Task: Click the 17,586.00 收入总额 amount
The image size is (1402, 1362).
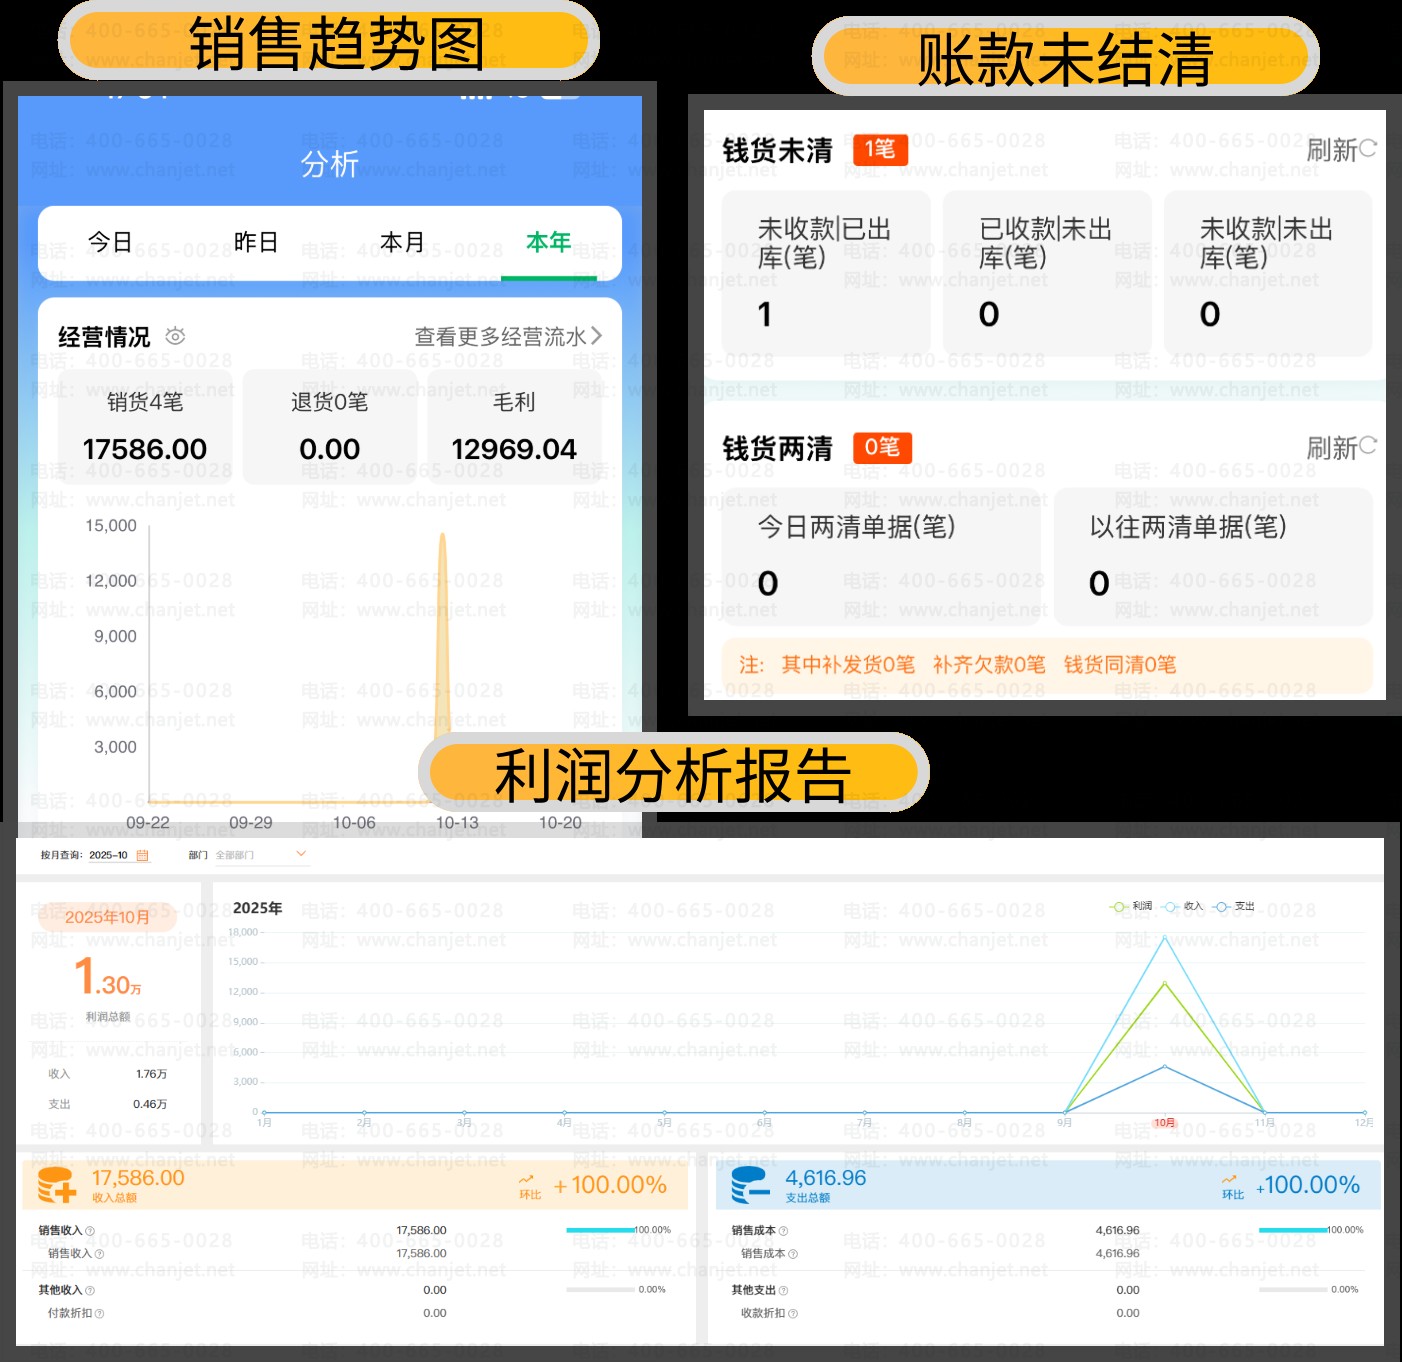Action: (x=138, y=1178)
